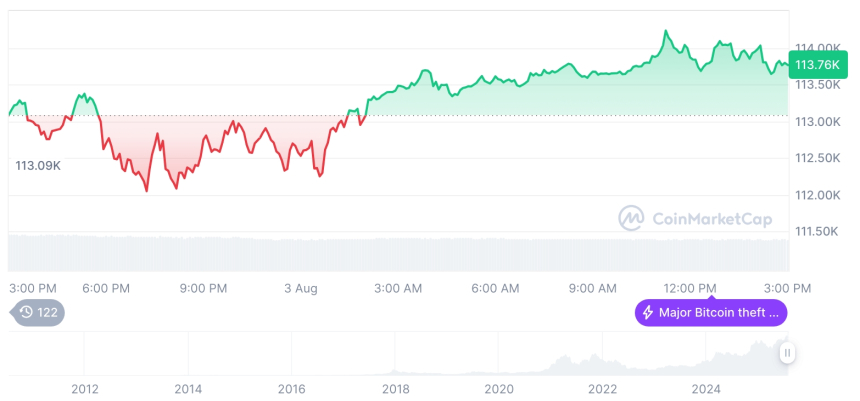860x401 pixels.
Task: Click the navigator range handle at right edge
Action: [x=788, y=352]
